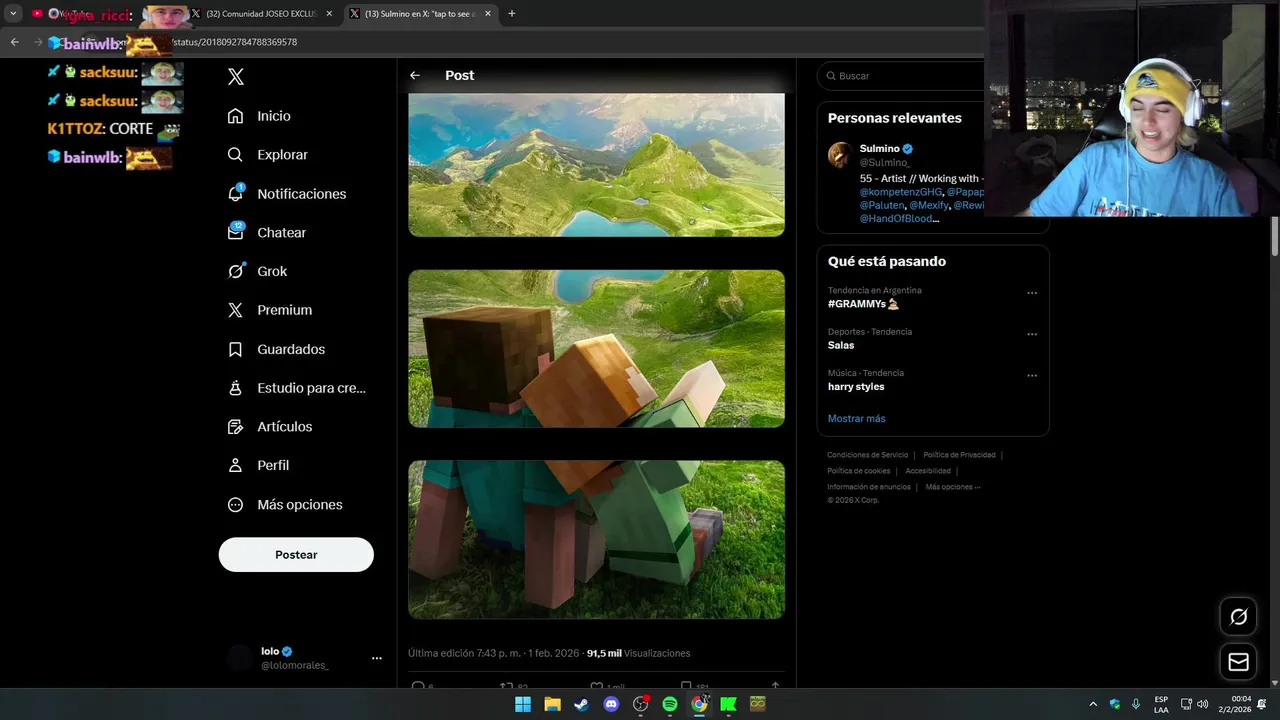Click the Artículos icon
This screenshot has height=720, width=1280.
click(235, 427)
